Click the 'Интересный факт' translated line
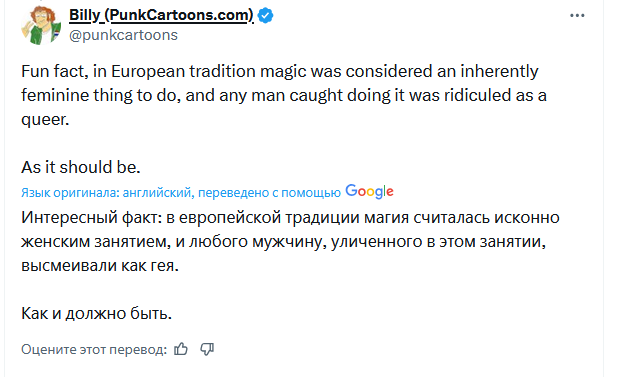Image resolution: width=627 pixels, height=377 pixels. 290,218
